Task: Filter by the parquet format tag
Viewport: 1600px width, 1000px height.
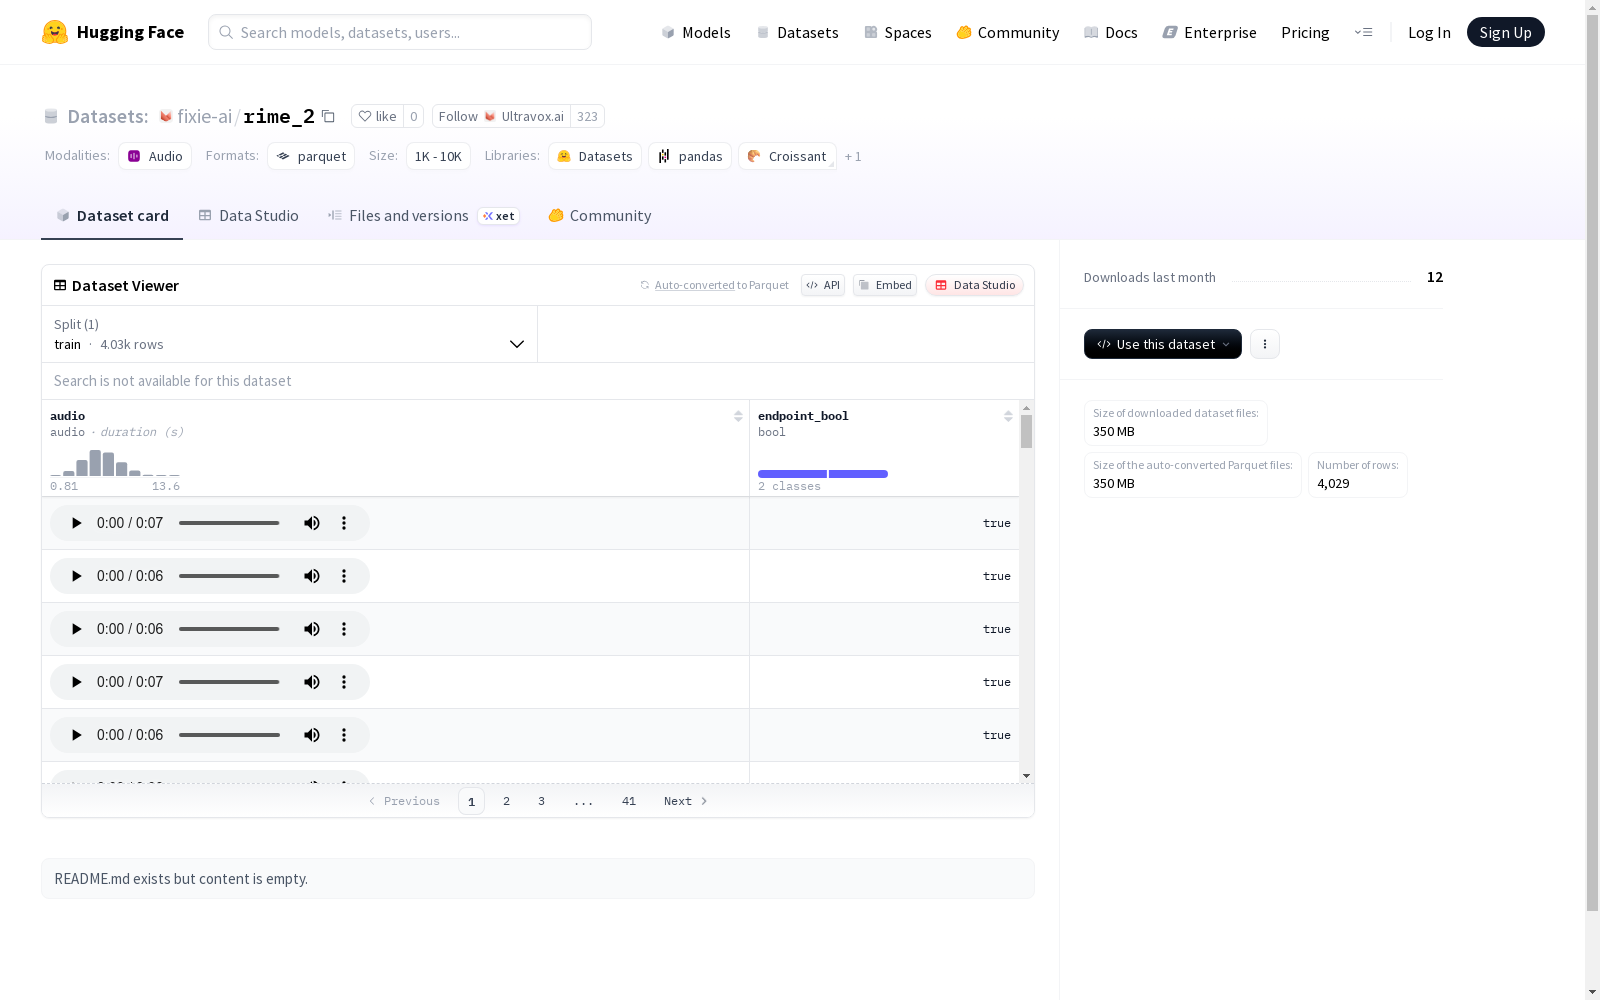Action: [311, 156]
